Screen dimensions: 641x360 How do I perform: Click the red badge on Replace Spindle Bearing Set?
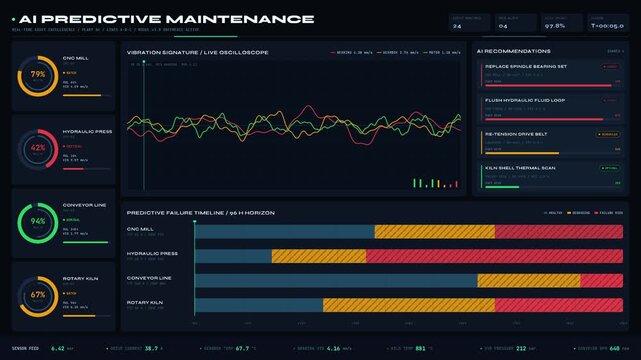click(x=610, y=67)
